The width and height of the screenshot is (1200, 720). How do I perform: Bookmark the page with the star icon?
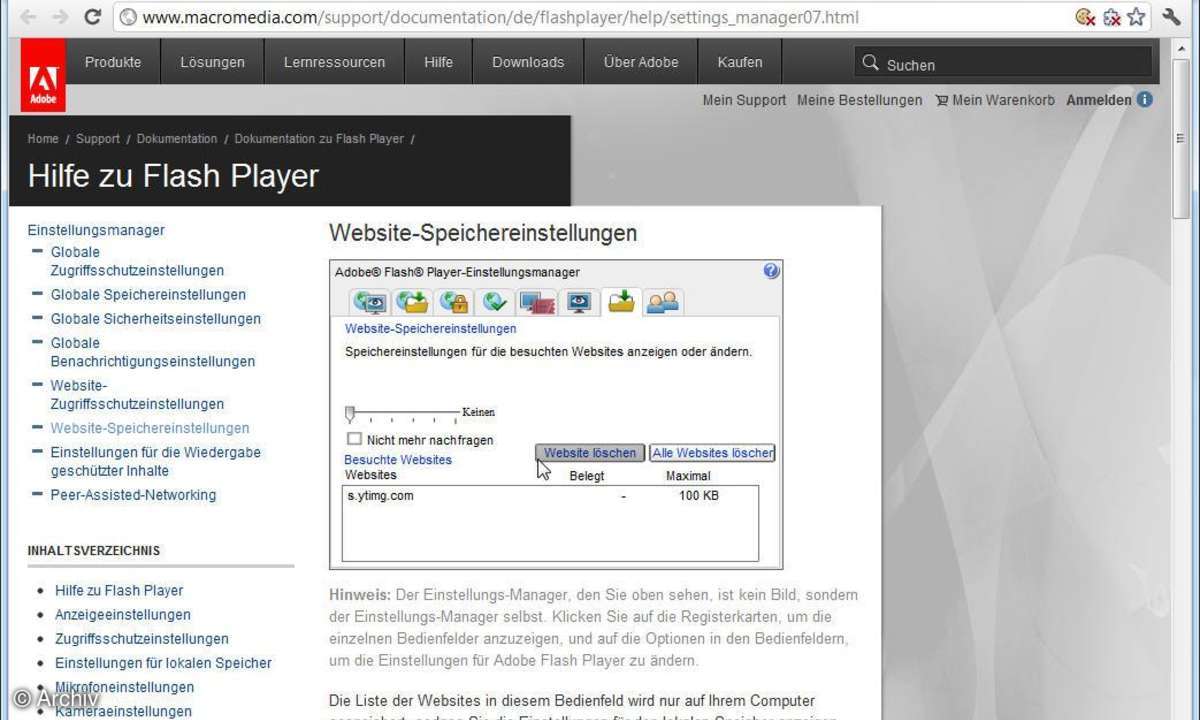pyautogui.click(x=1136, y=17)
